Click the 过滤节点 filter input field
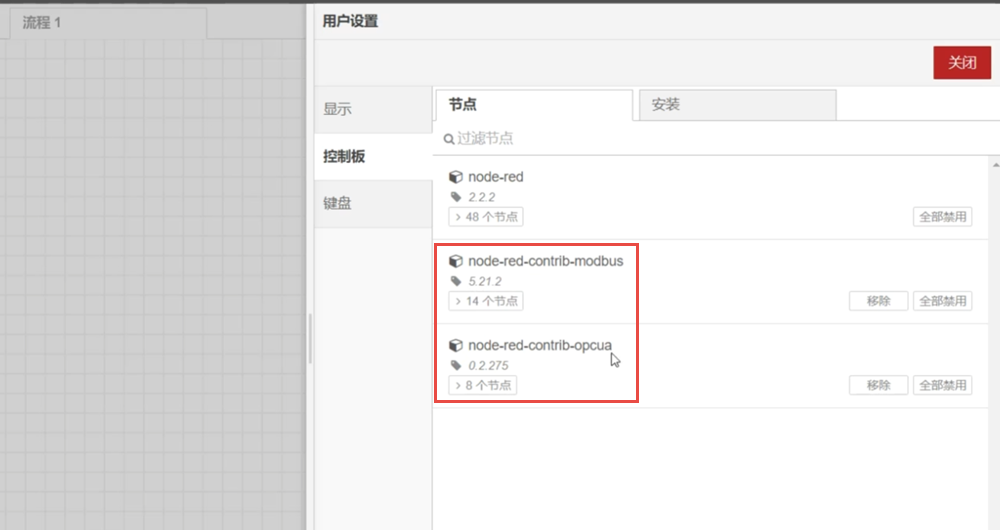This screenshot has height=530, width=1000. (714, 138)
